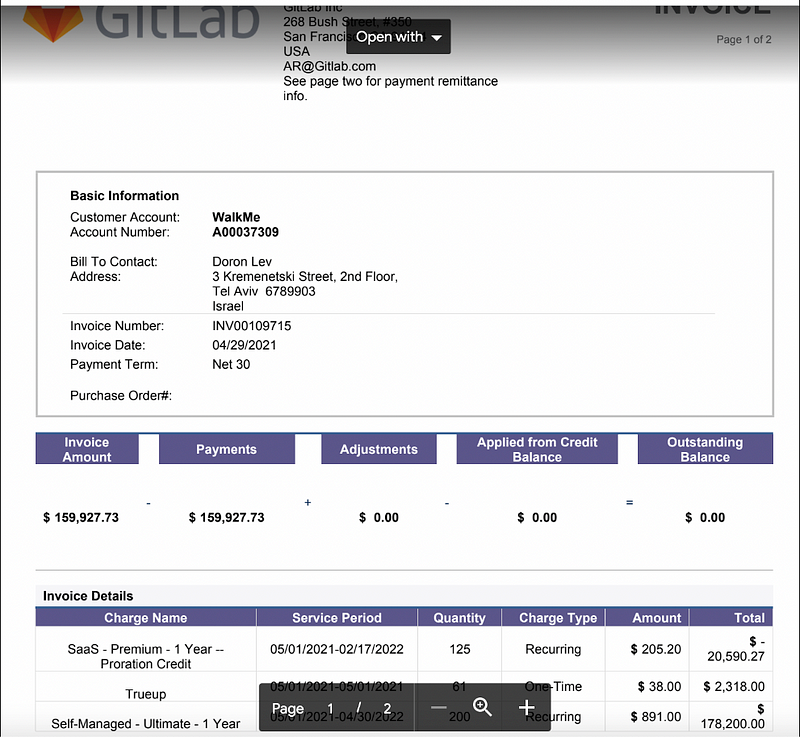Click the total page count in toolbar
800x737 pixels.
pyautogui.click(x=387, y=709)
